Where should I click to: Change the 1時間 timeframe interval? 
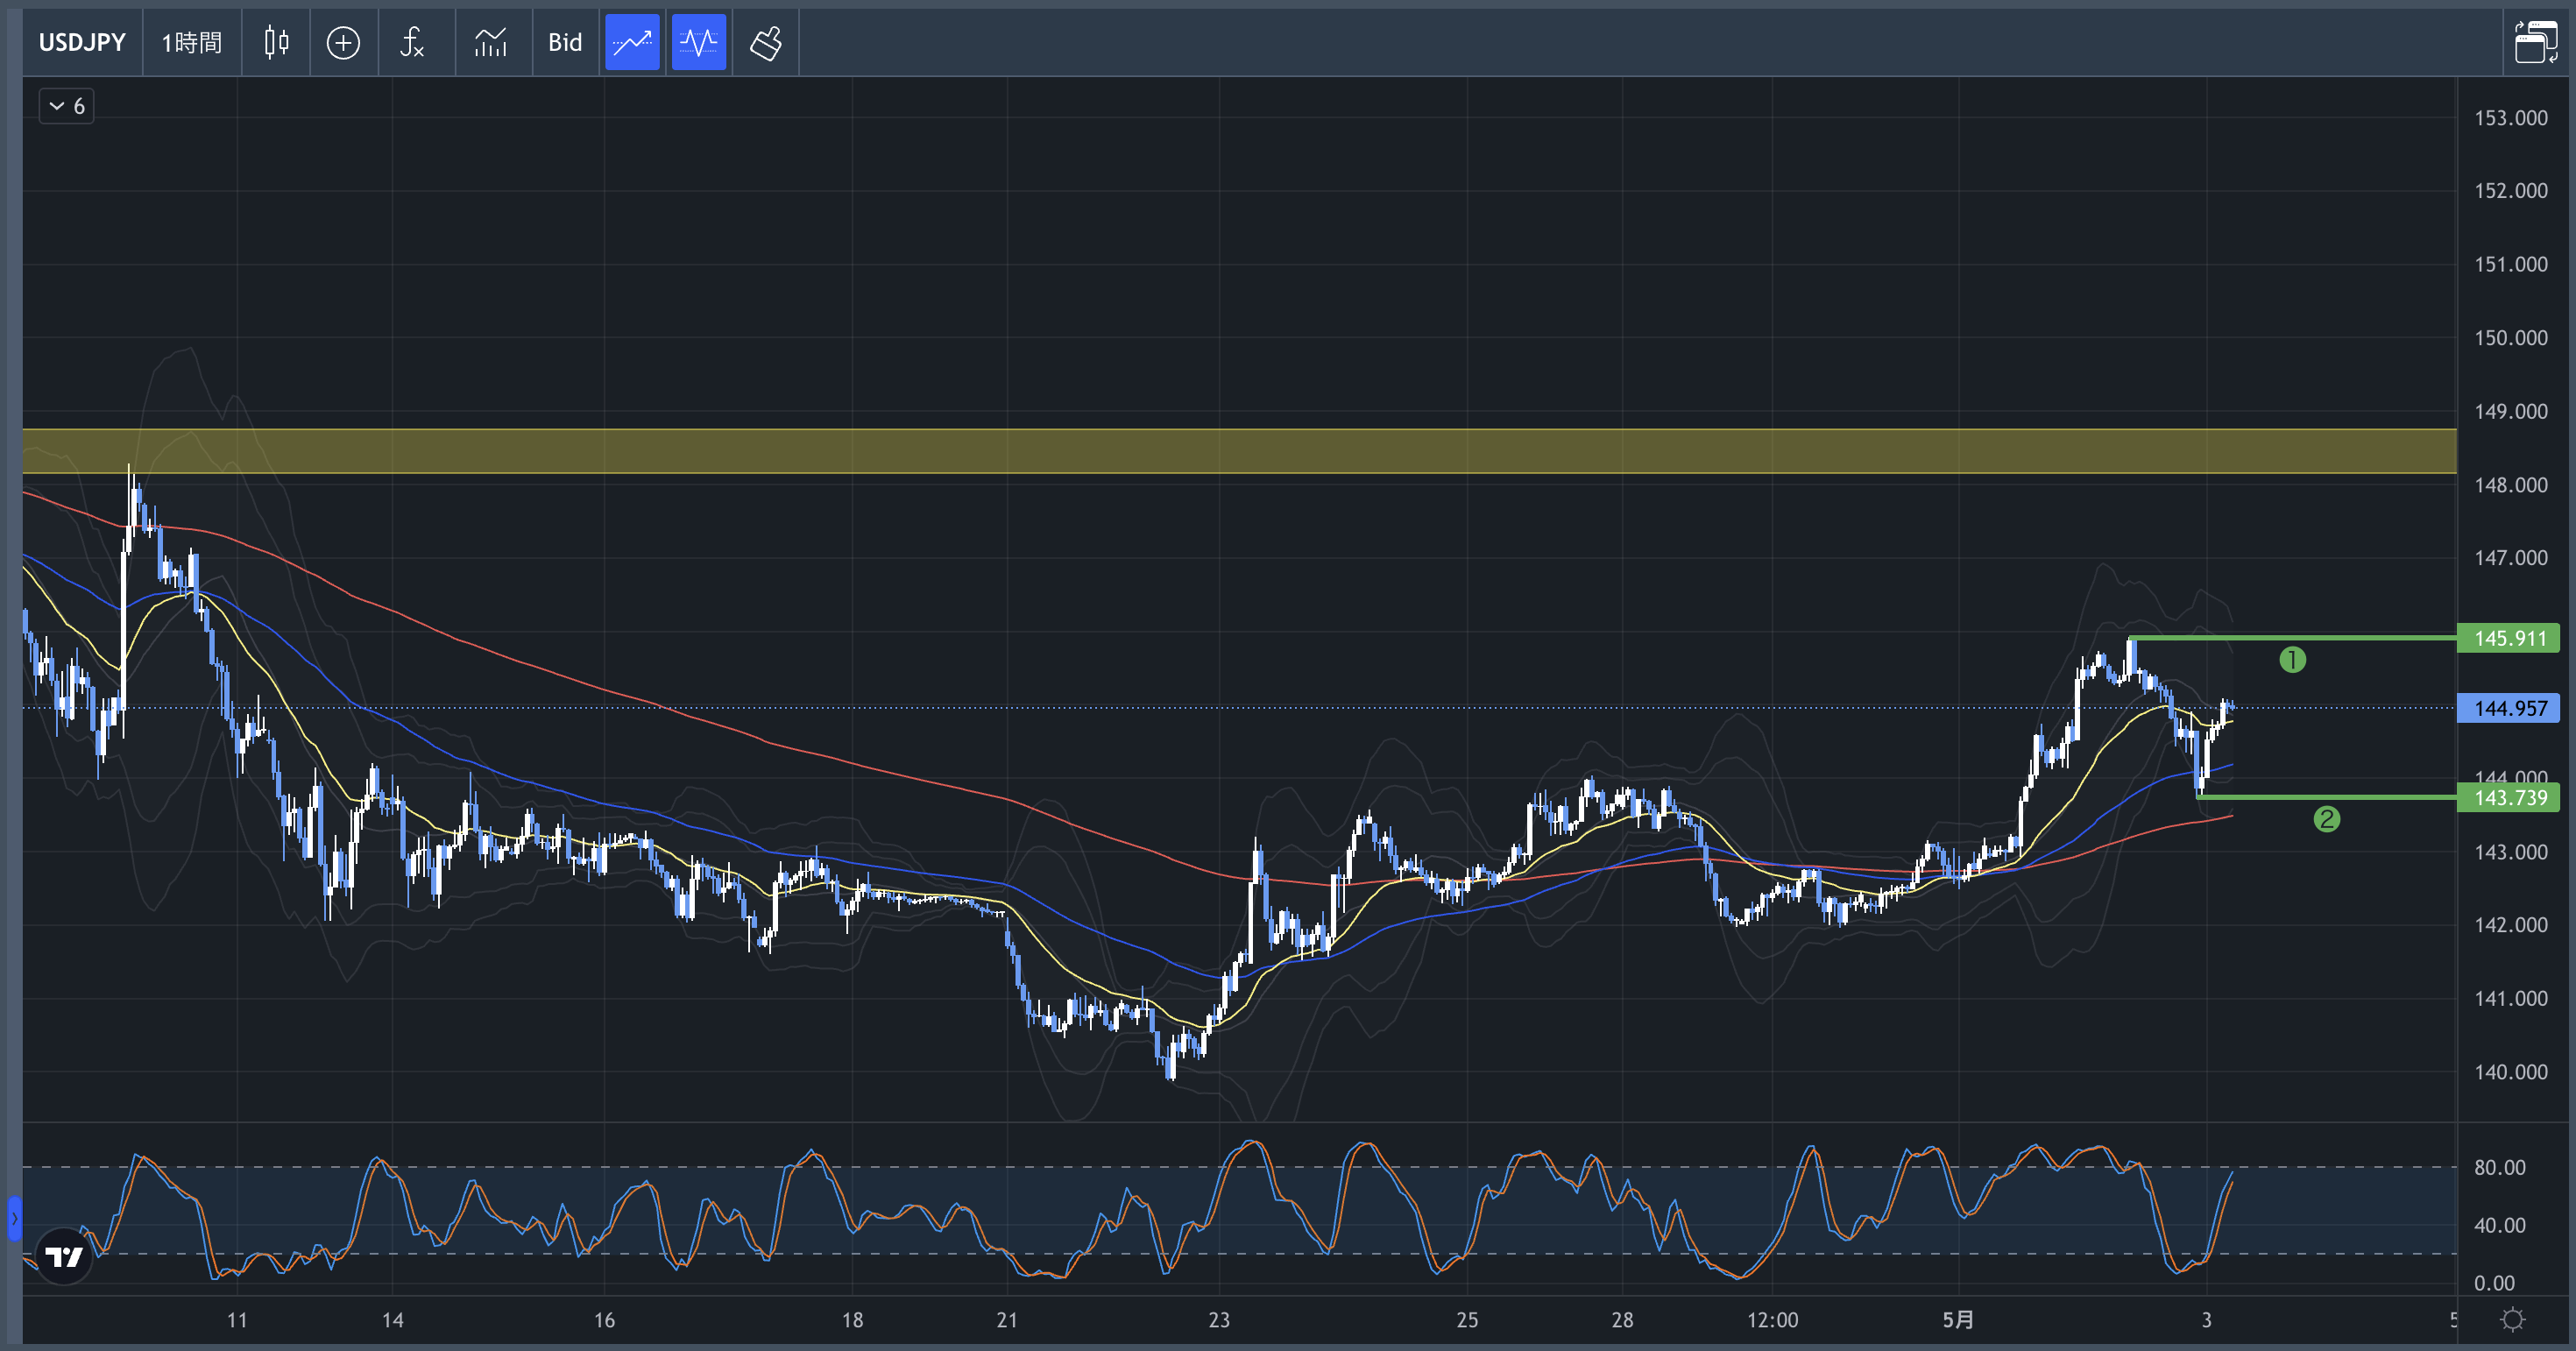pyautogui.click(x=192, y=43)
